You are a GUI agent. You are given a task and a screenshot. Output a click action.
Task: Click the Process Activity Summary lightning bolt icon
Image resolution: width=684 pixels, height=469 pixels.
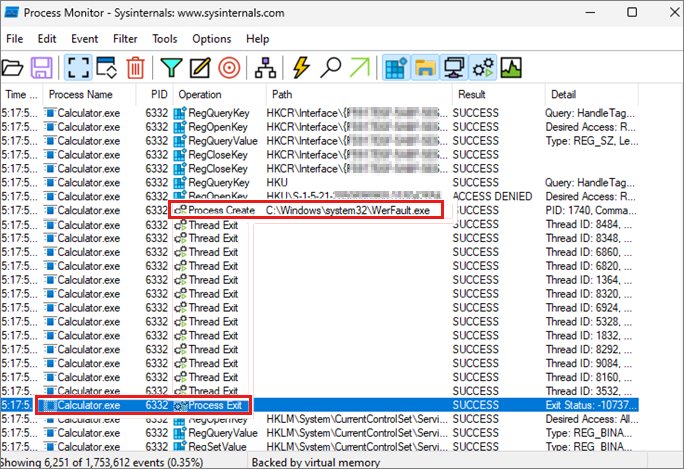tap(301, 68)
